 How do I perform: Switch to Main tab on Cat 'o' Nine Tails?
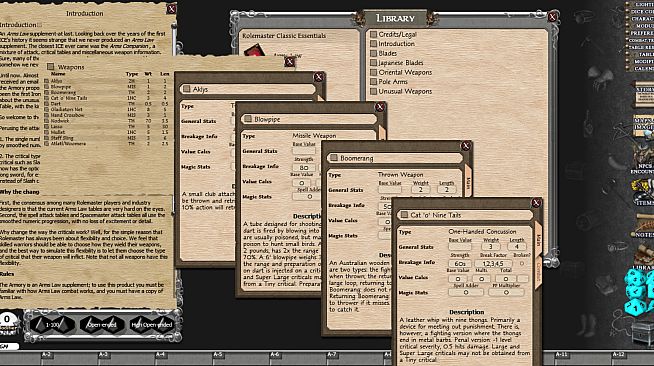[538, 240]
